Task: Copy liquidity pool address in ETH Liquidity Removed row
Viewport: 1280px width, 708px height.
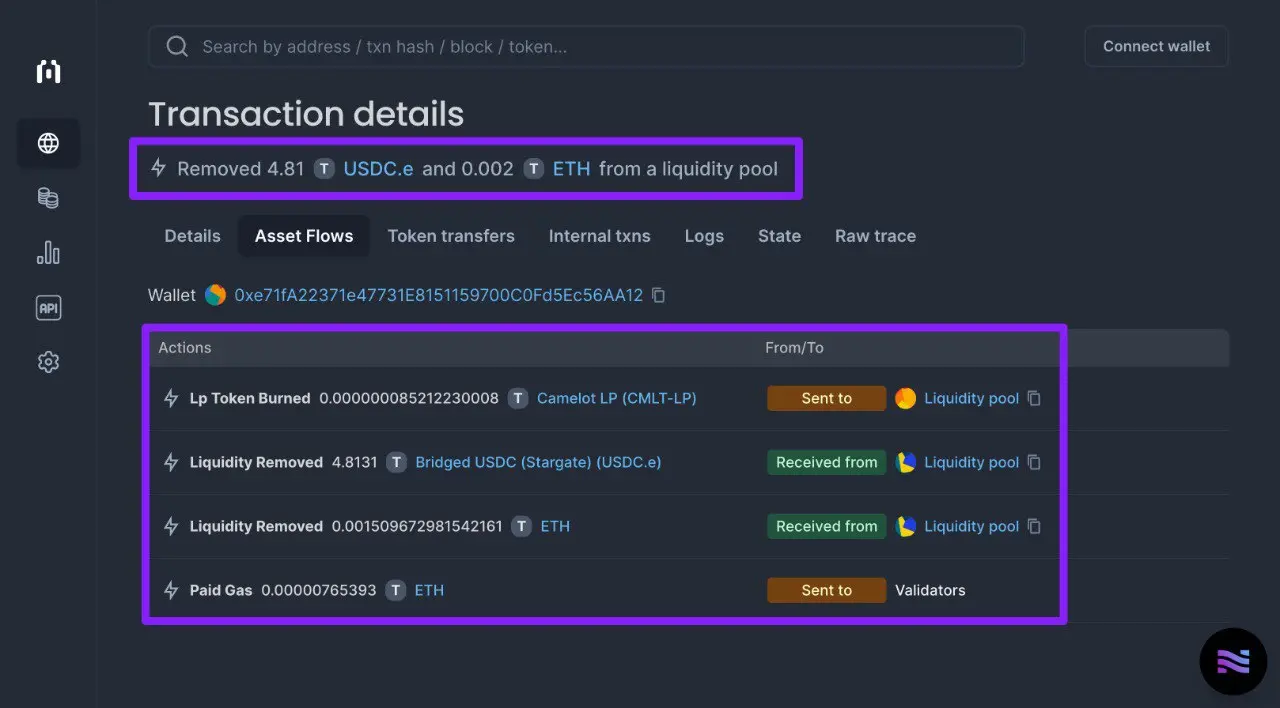Action: pyautogui.click(x=1034, y=526)
